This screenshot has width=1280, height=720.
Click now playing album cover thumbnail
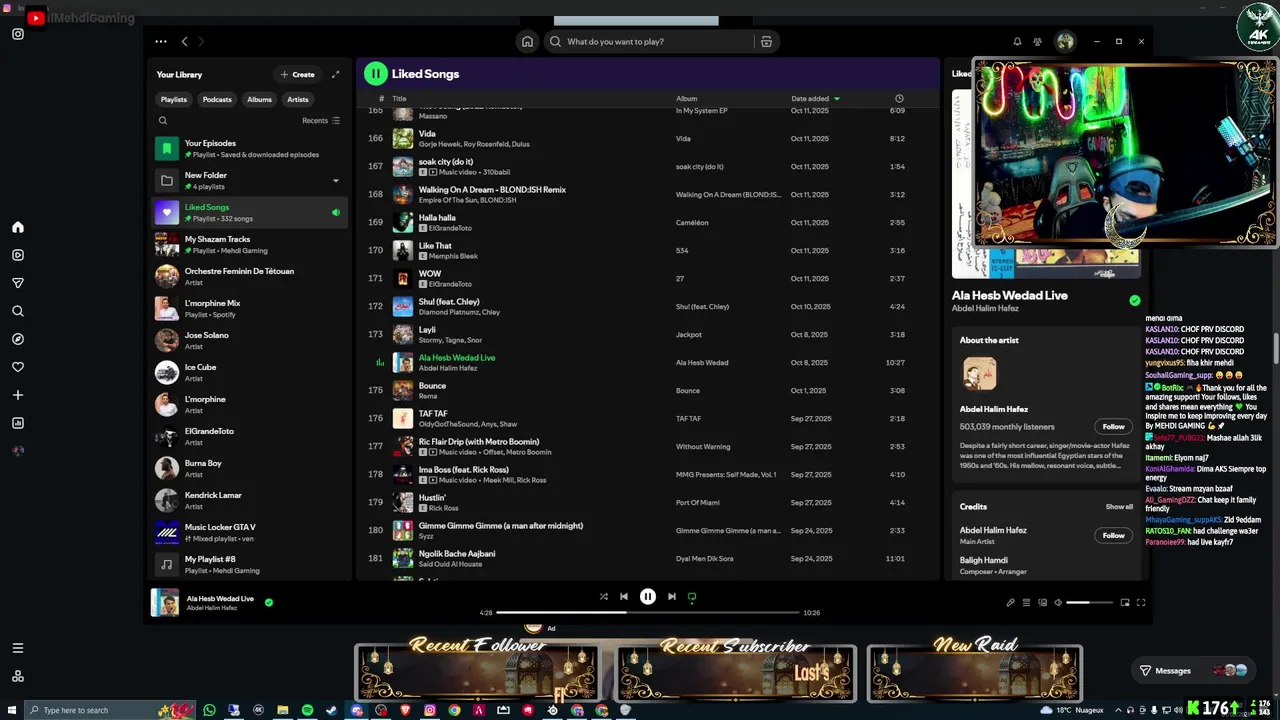165,602
